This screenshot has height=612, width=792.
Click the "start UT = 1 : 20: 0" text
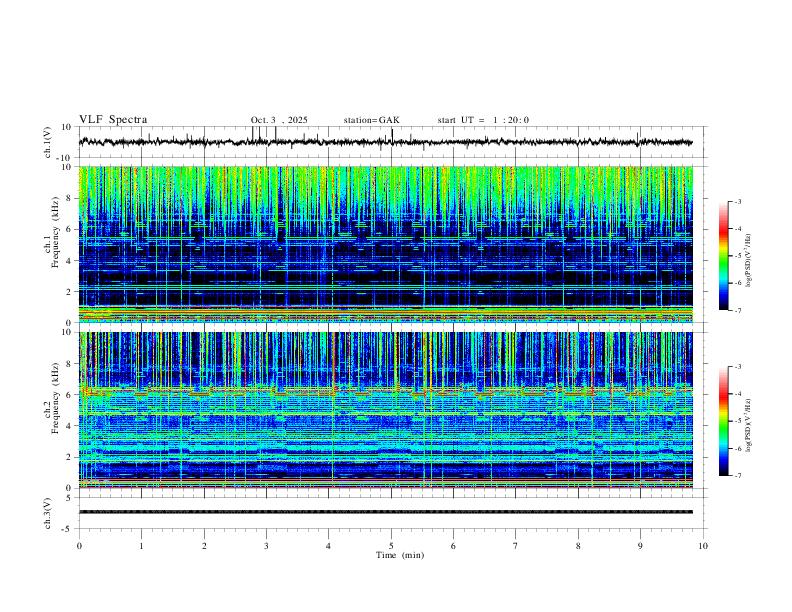click(x=483, y=120)
